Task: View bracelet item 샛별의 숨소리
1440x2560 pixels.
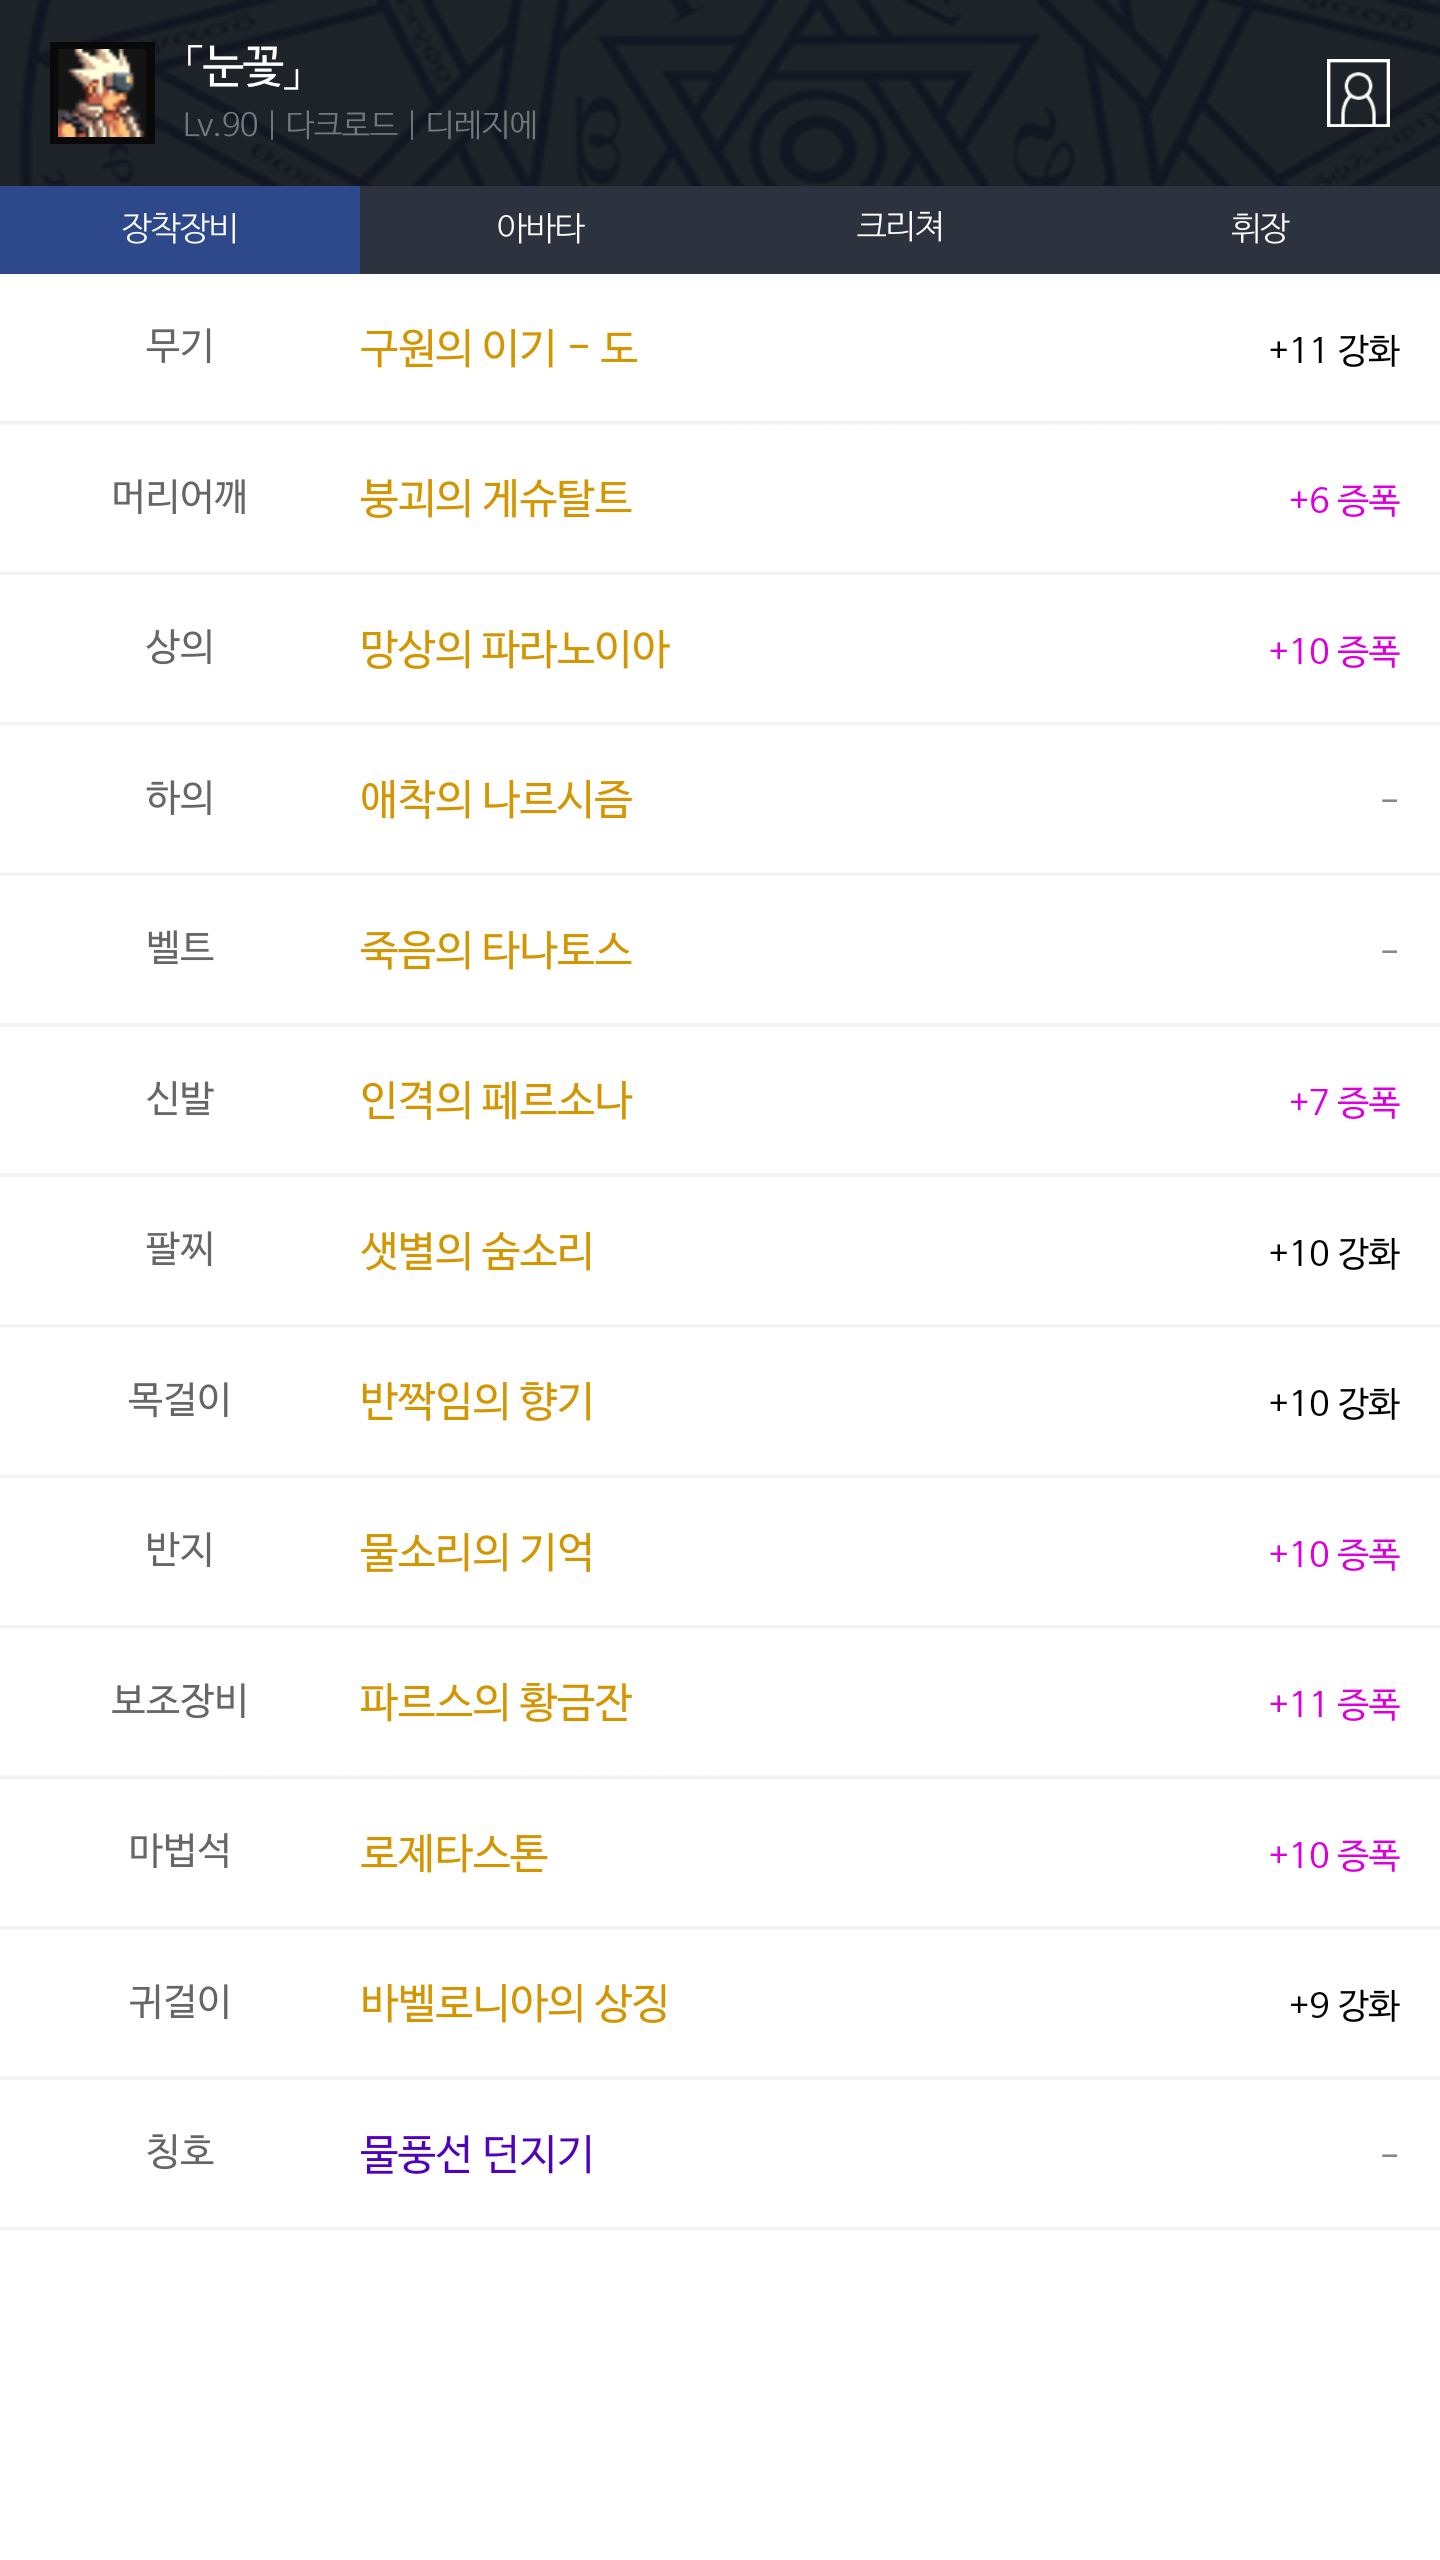Action: click(476, 1251)
